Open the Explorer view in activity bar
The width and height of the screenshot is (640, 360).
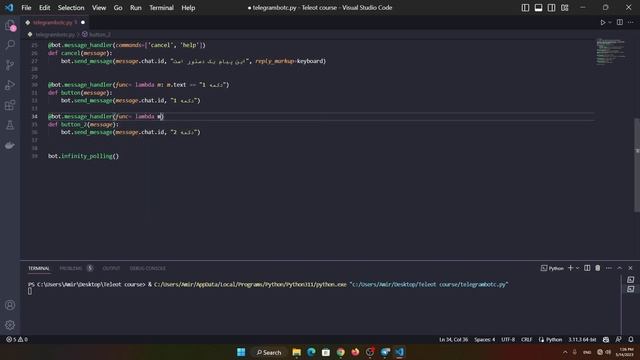10,25
